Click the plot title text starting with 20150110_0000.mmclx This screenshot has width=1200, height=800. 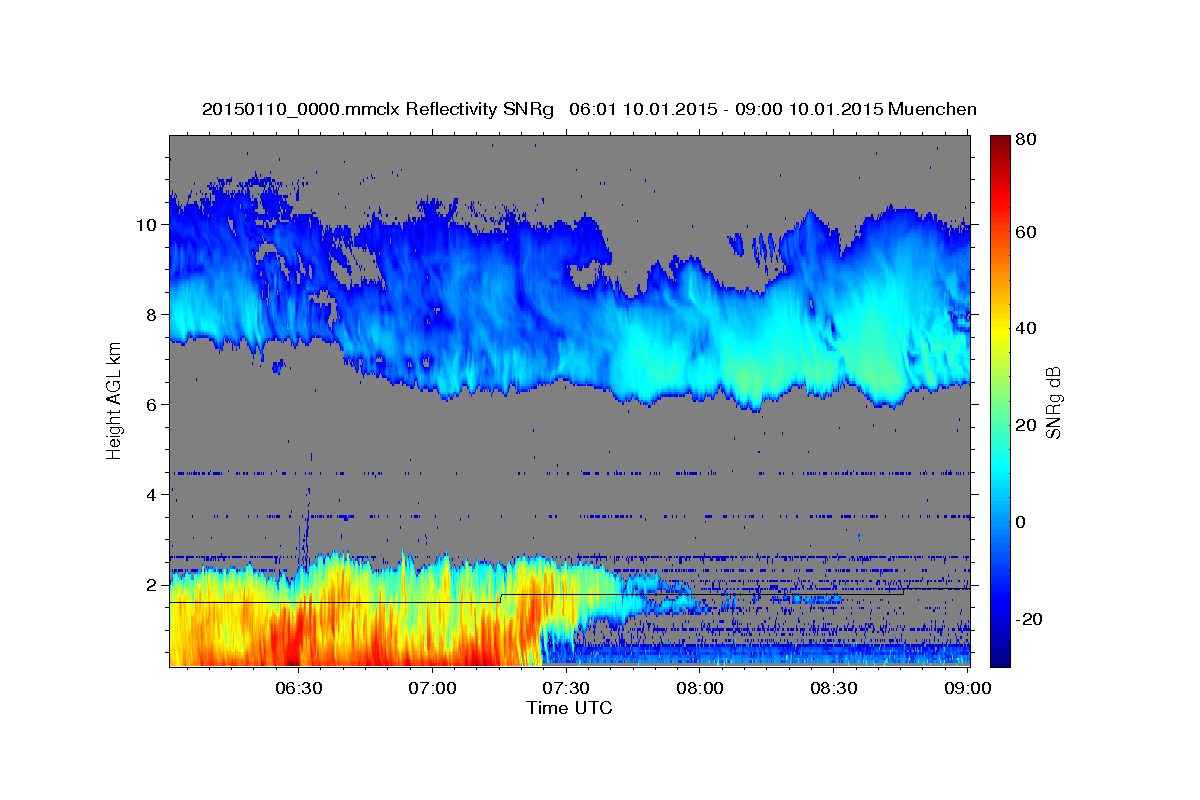tap(589, 109)
